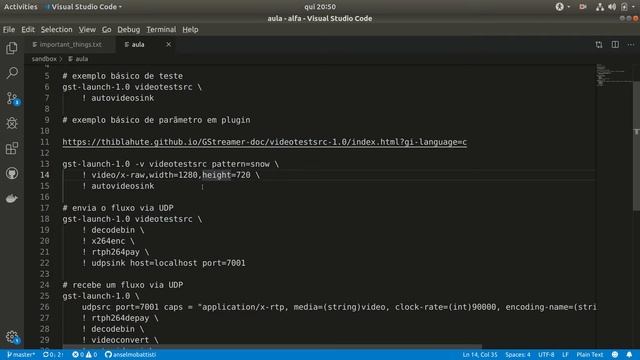Switch to the important_things.txt tab
The height and width of the screenshot is (360, 640).
[x=70, y=44]
